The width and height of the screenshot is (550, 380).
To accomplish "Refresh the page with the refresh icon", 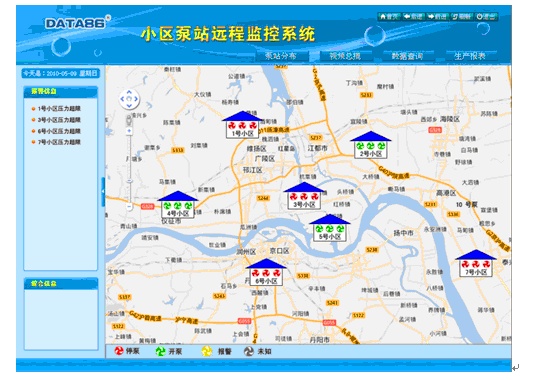I will (462, 16).
